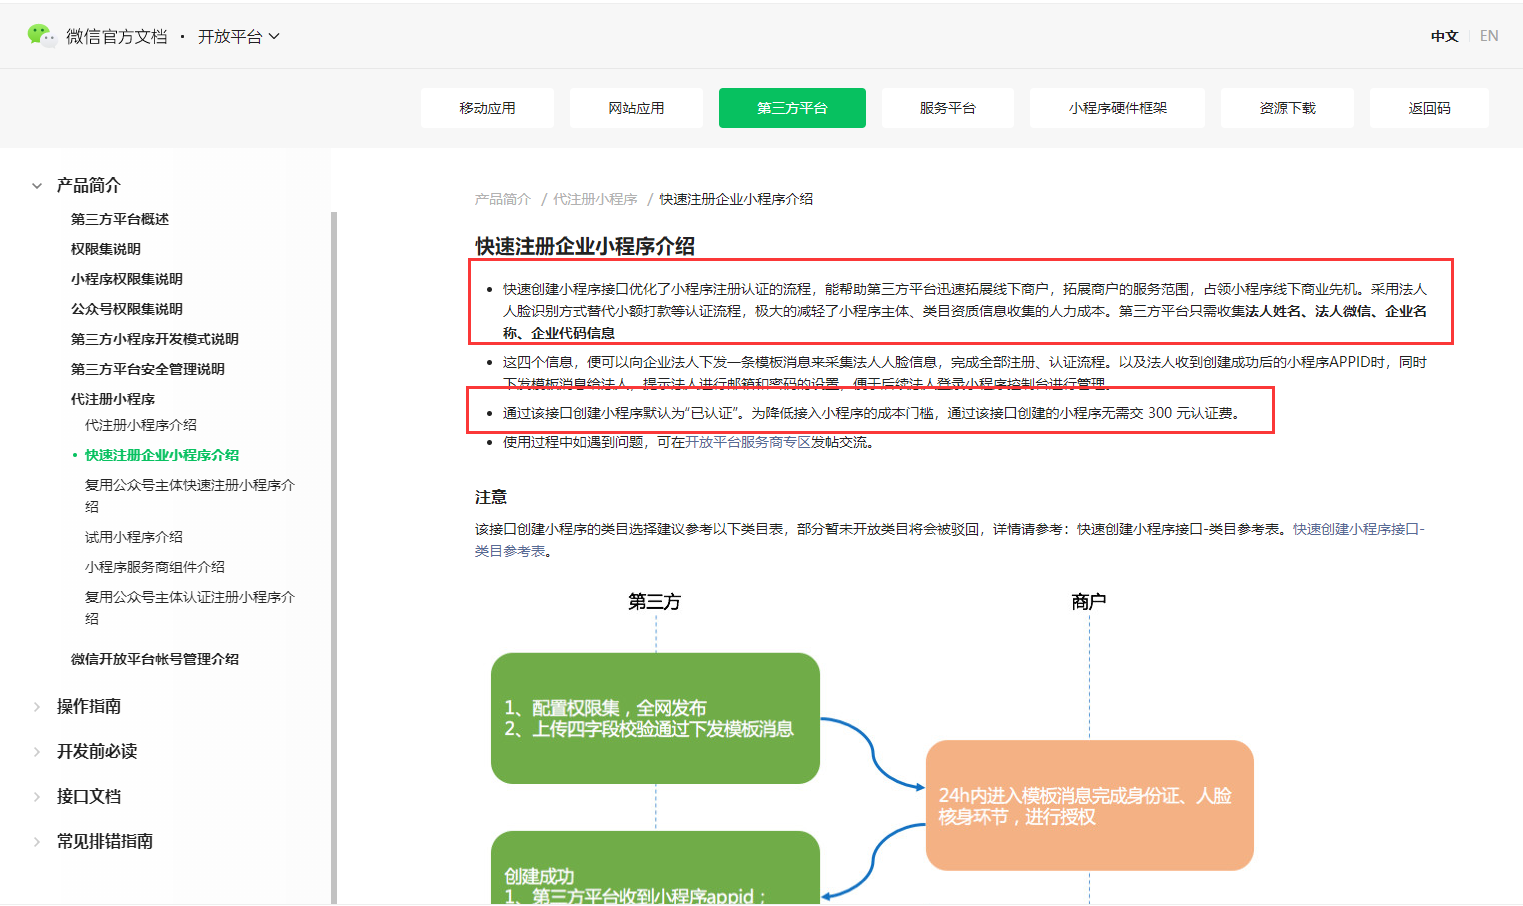1523x906 pixels.
Task: Click the 注意 heading
Action: (x=491, y=497)
